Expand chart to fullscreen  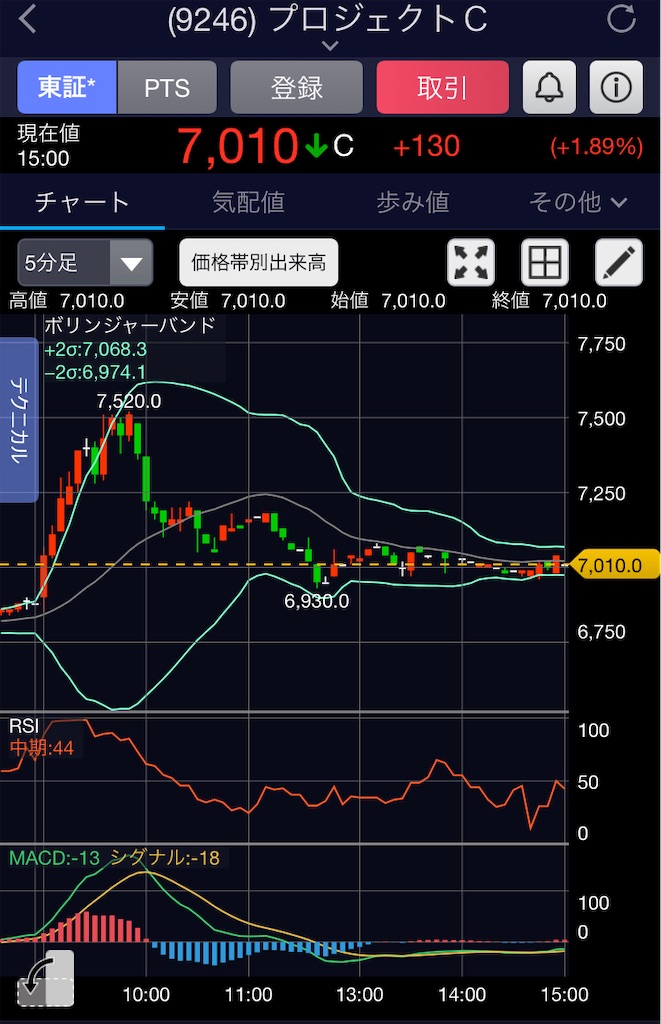pyautogui.click(x=471, y=263)
